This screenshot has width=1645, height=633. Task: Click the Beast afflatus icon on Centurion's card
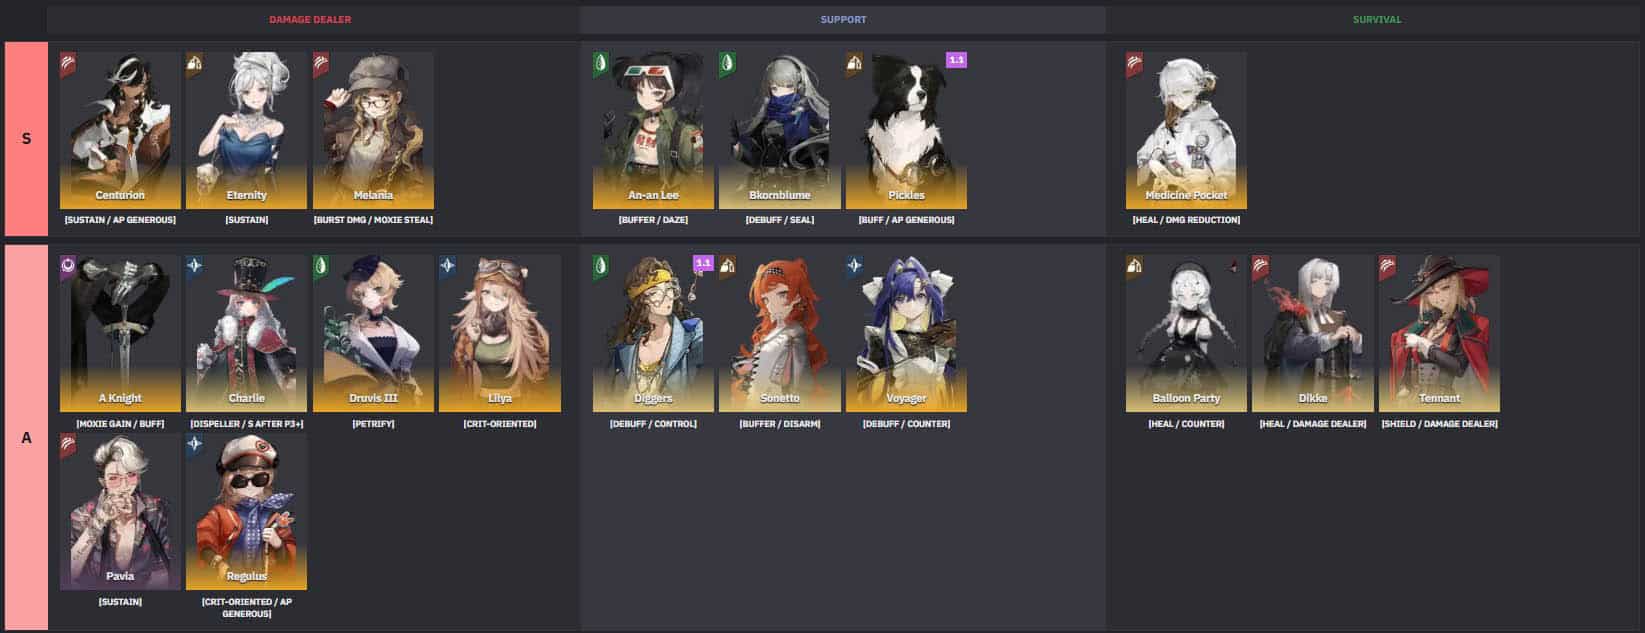coord(68,65)
